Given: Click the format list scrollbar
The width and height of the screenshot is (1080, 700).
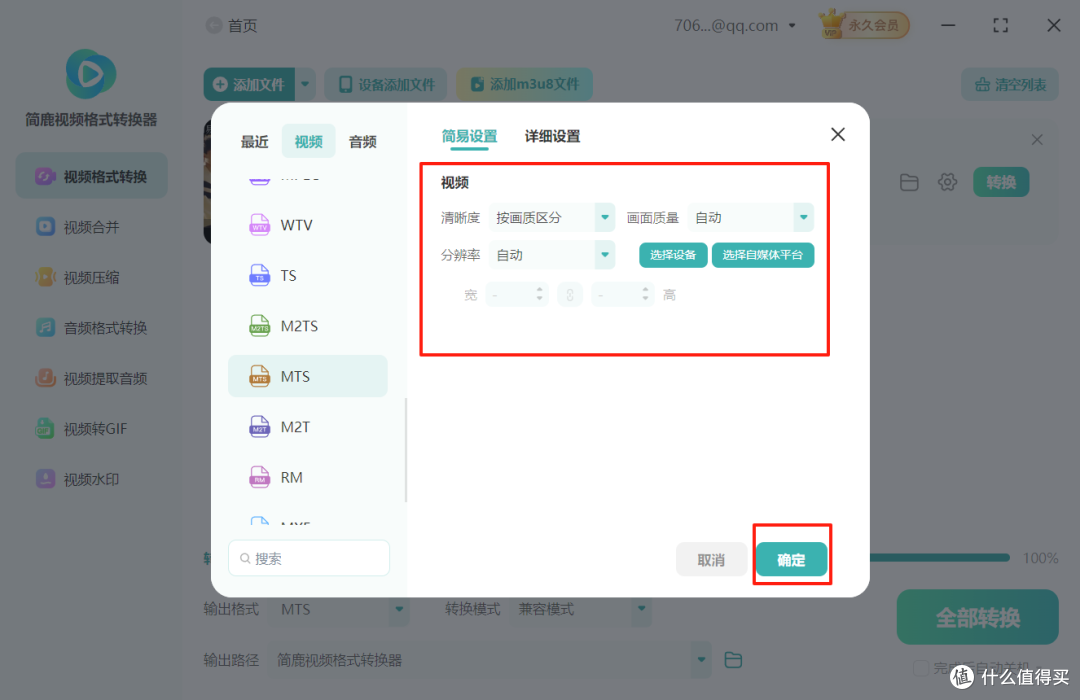Looking at the screenshot, I should point(406,450).
